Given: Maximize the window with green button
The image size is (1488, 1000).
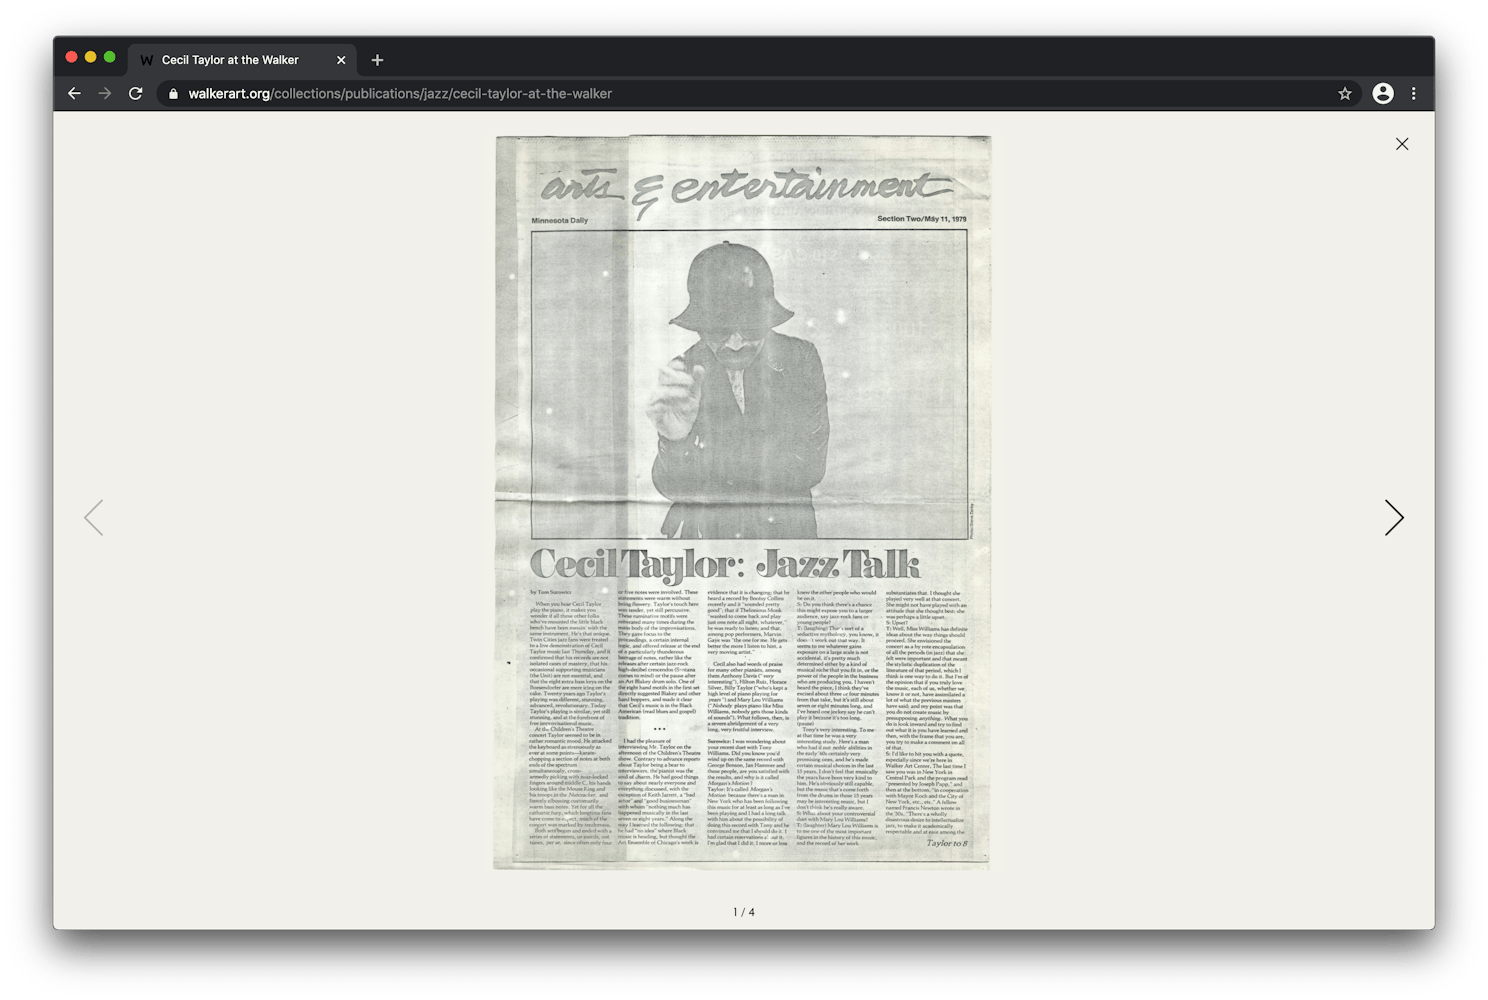Looking at the screenshot, I should (x=110, y=57).
